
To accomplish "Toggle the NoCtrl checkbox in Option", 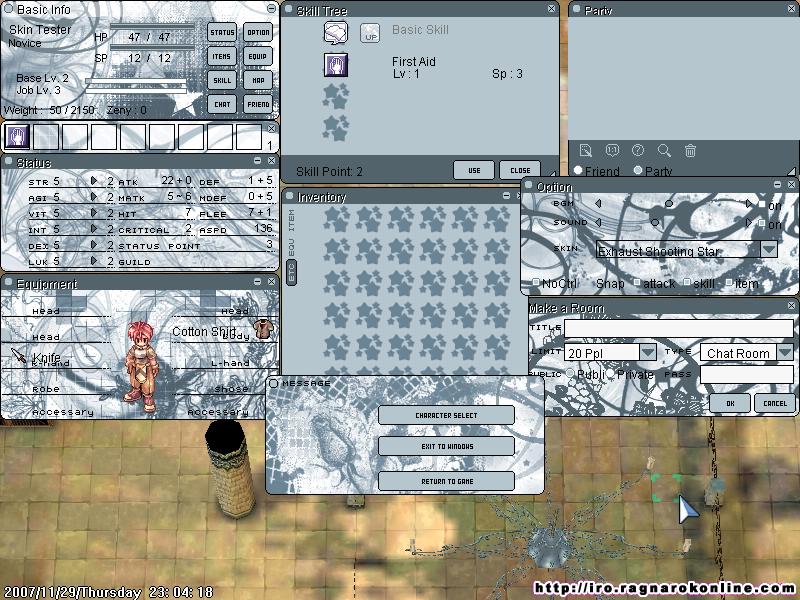I will point(536,282).
